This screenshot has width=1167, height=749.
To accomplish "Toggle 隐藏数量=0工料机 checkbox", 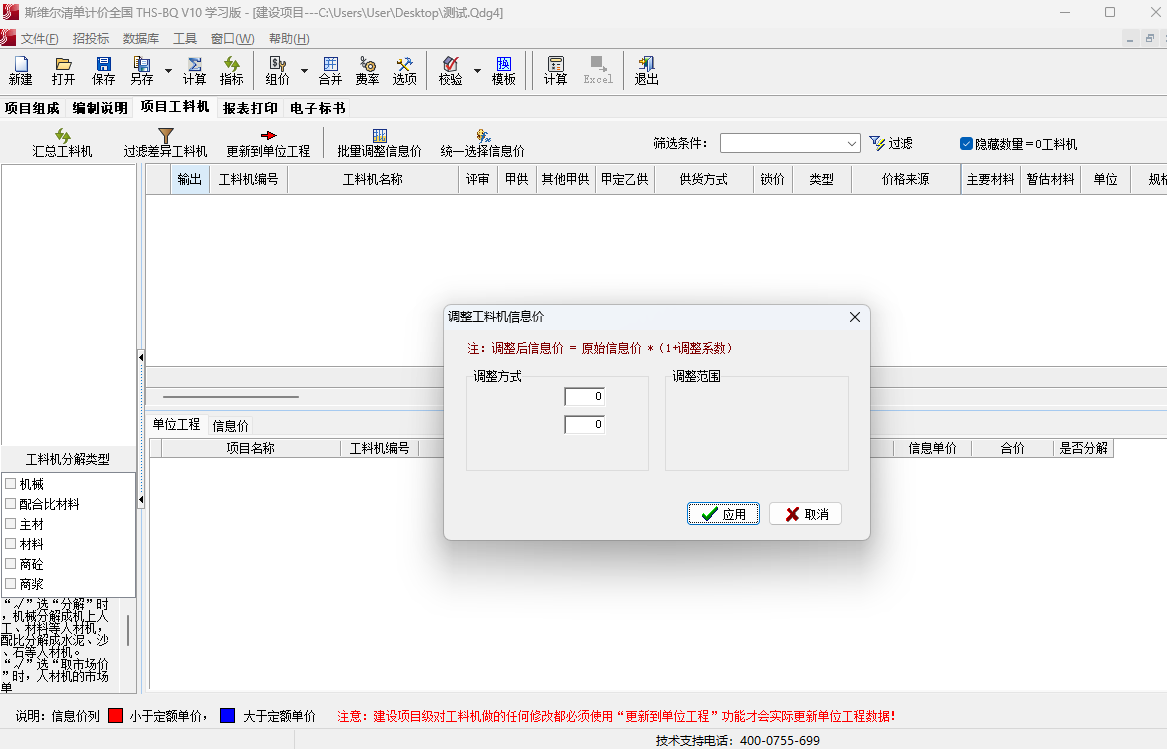I will (x=966, y=144).
